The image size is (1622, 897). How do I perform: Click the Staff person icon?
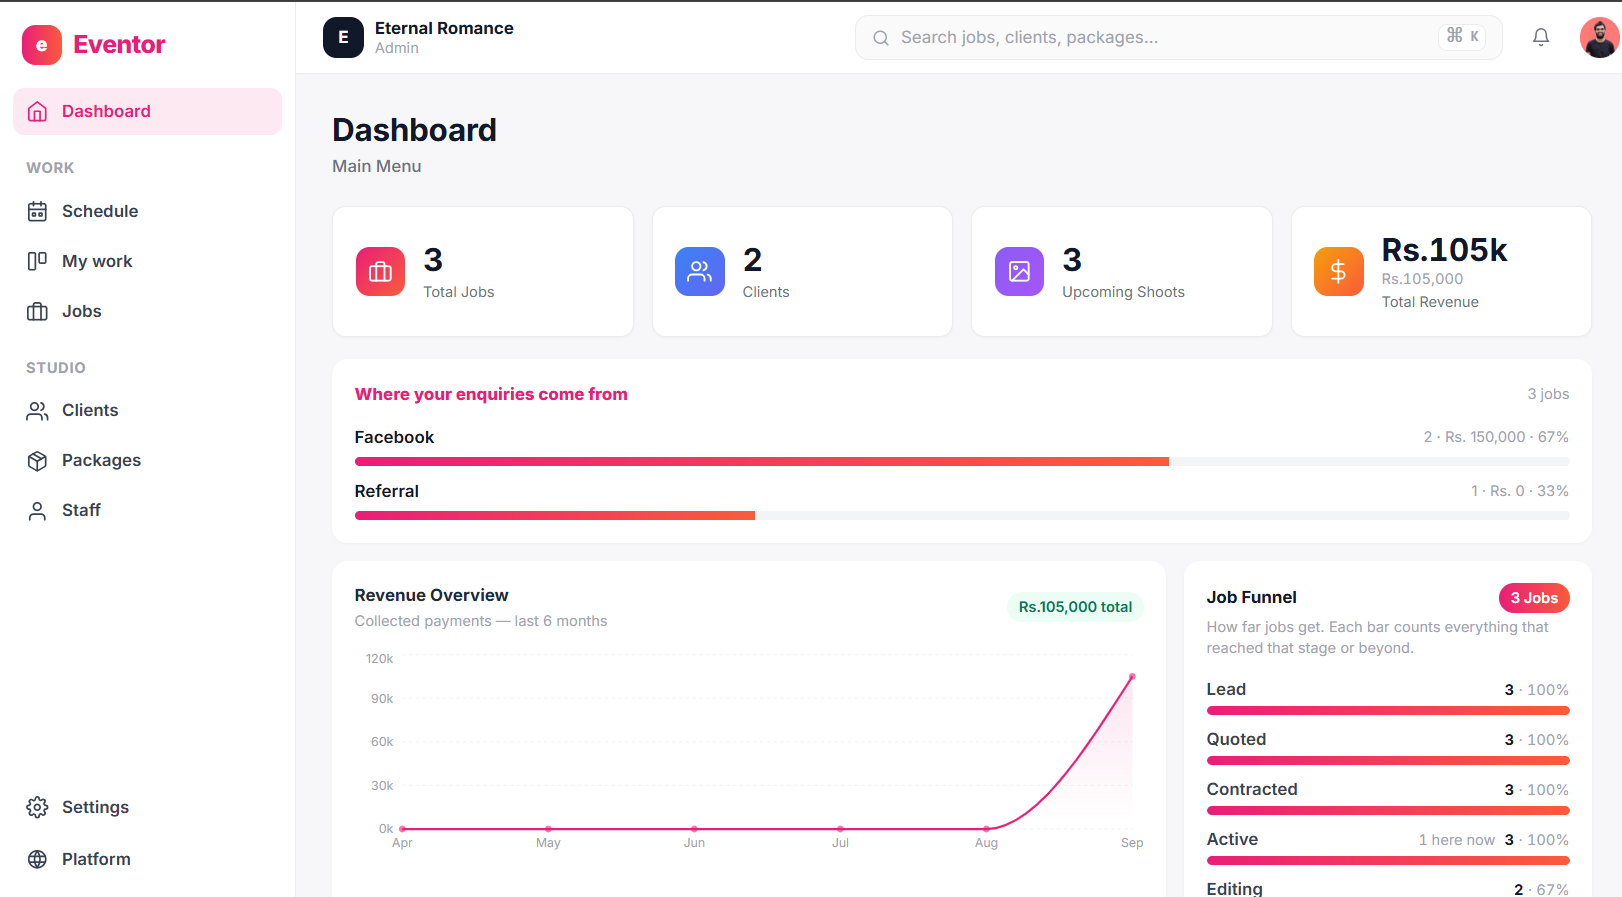click(37, 510)
